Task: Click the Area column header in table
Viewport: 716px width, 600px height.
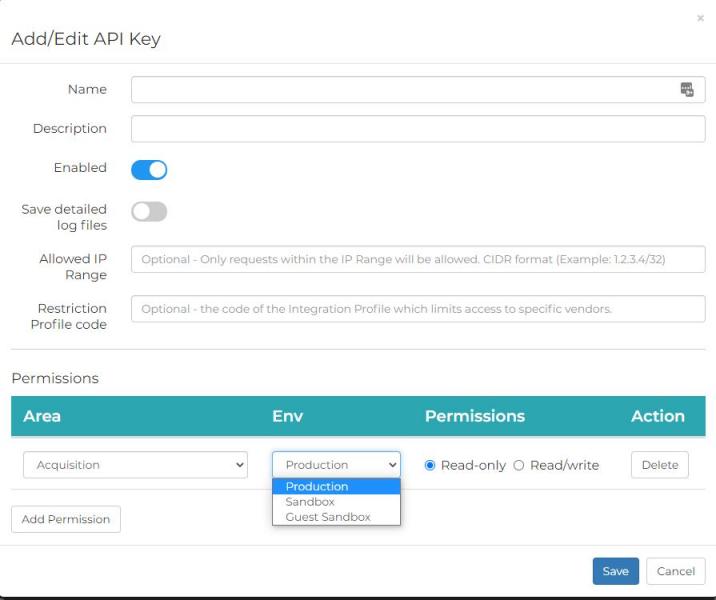Action: coord(42,416)
